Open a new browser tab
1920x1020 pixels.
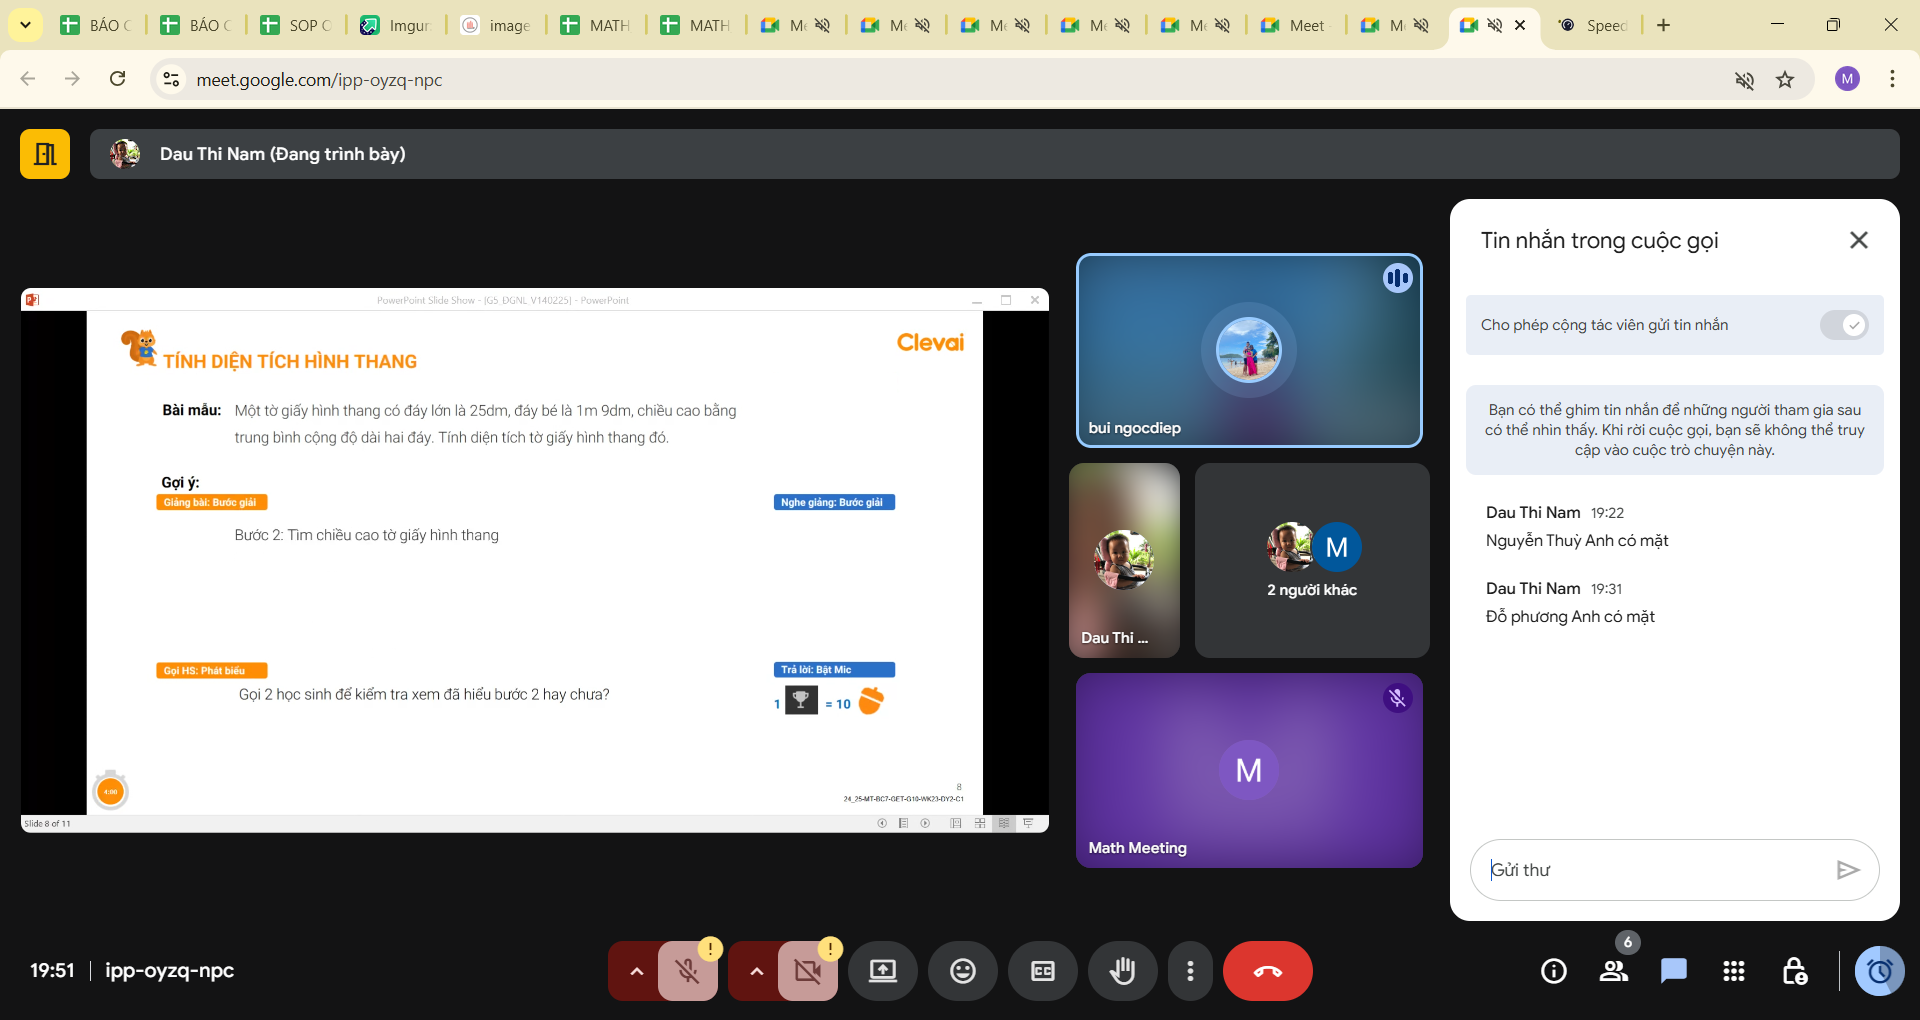[x=1663, y=25]
